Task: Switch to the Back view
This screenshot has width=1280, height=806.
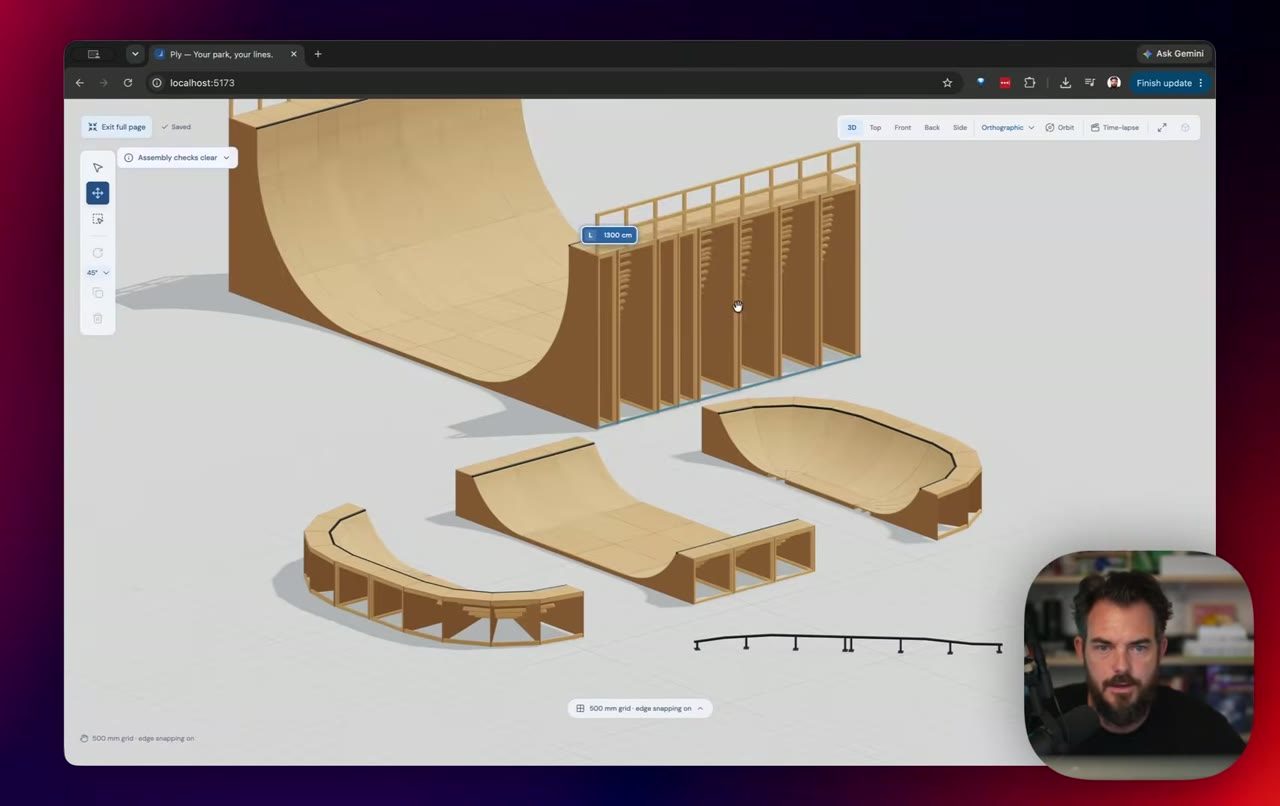Action: (932, 128)
